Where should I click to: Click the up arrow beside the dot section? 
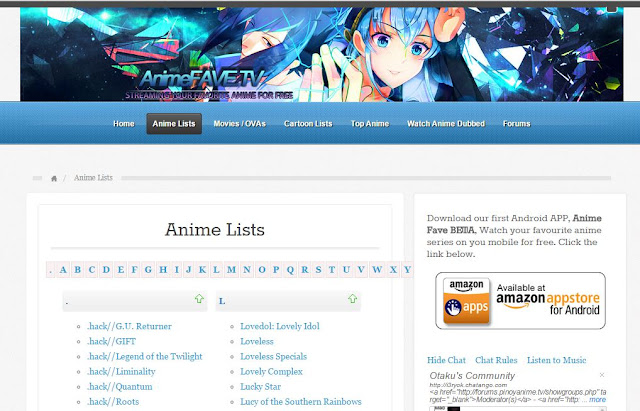click(x=199, y=299)
